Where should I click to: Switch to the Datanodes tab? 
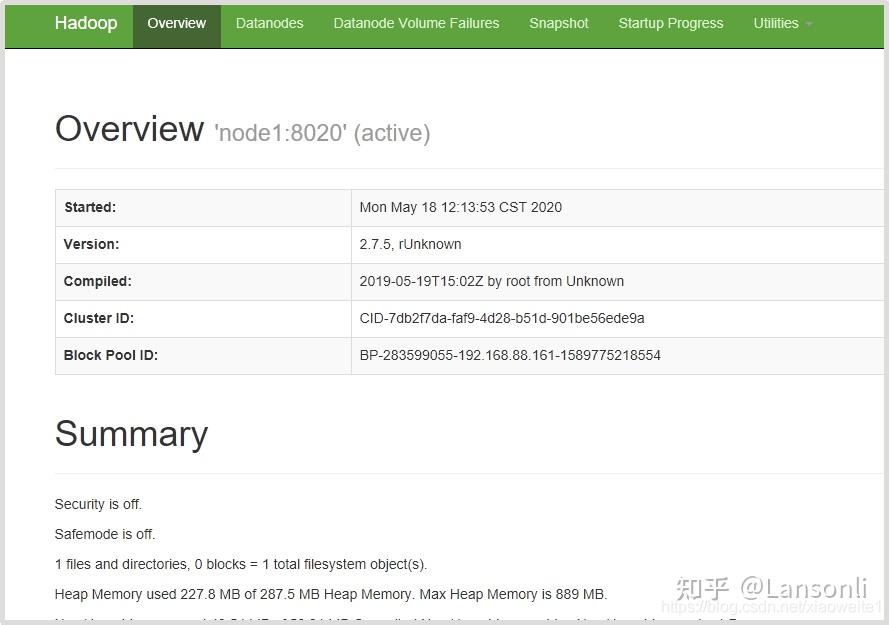[269, 23]
